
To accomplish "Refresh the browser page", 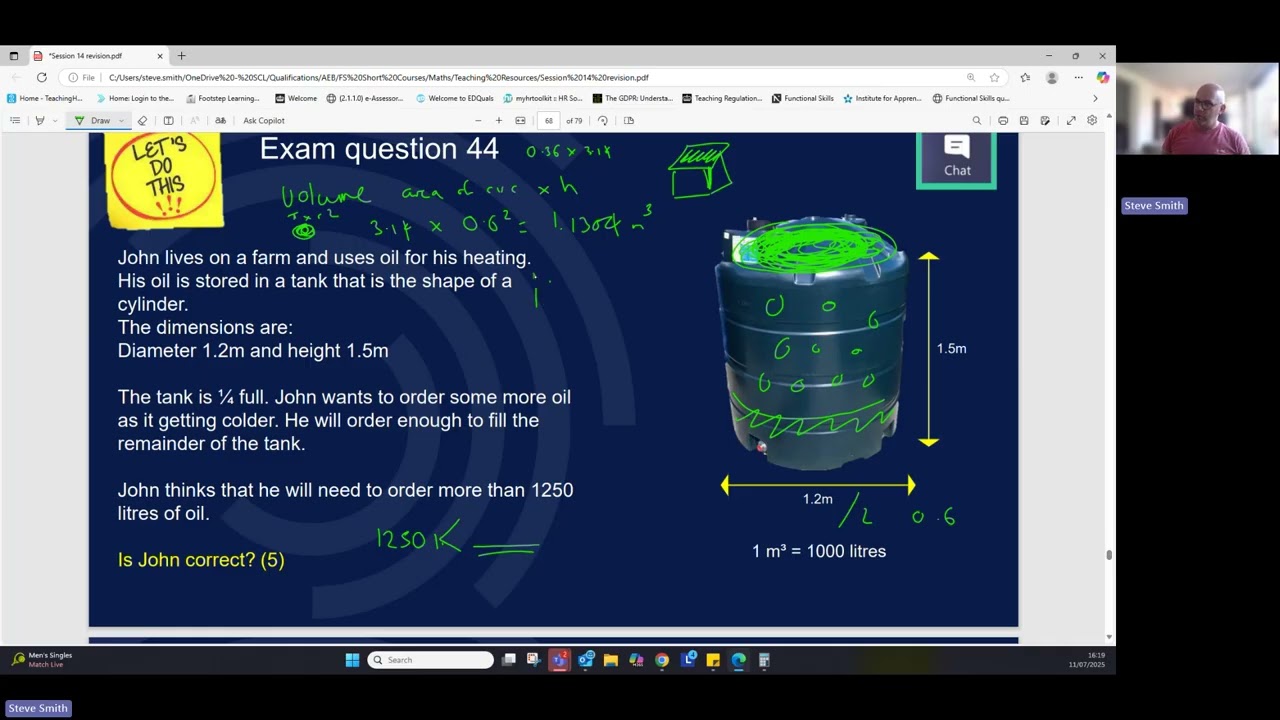I will (41, 77).
